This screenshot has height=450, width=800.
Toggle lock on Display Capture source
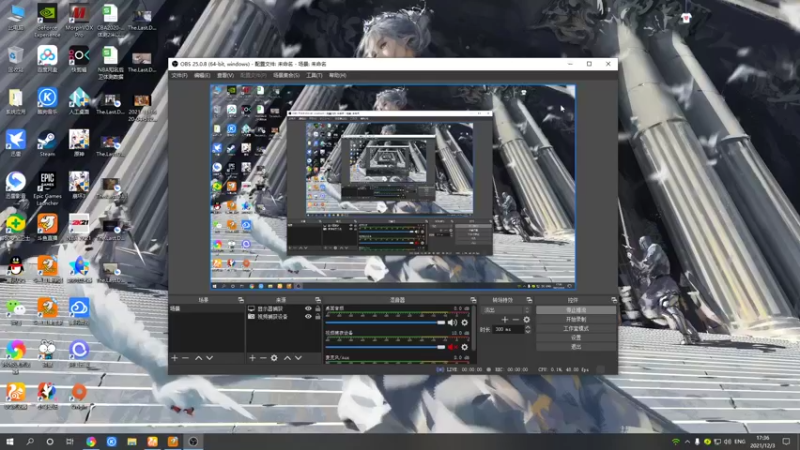point(317,309)
